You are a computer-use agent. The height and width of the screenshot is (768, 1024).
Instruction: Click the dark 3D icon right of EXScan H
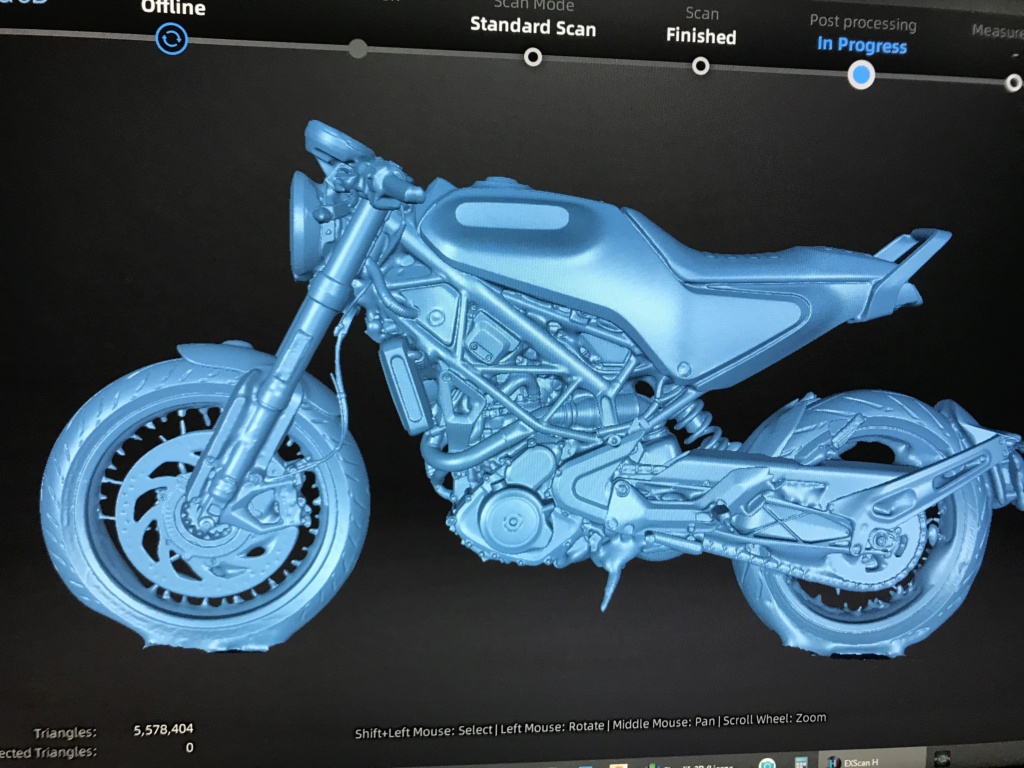coord(941,761)
